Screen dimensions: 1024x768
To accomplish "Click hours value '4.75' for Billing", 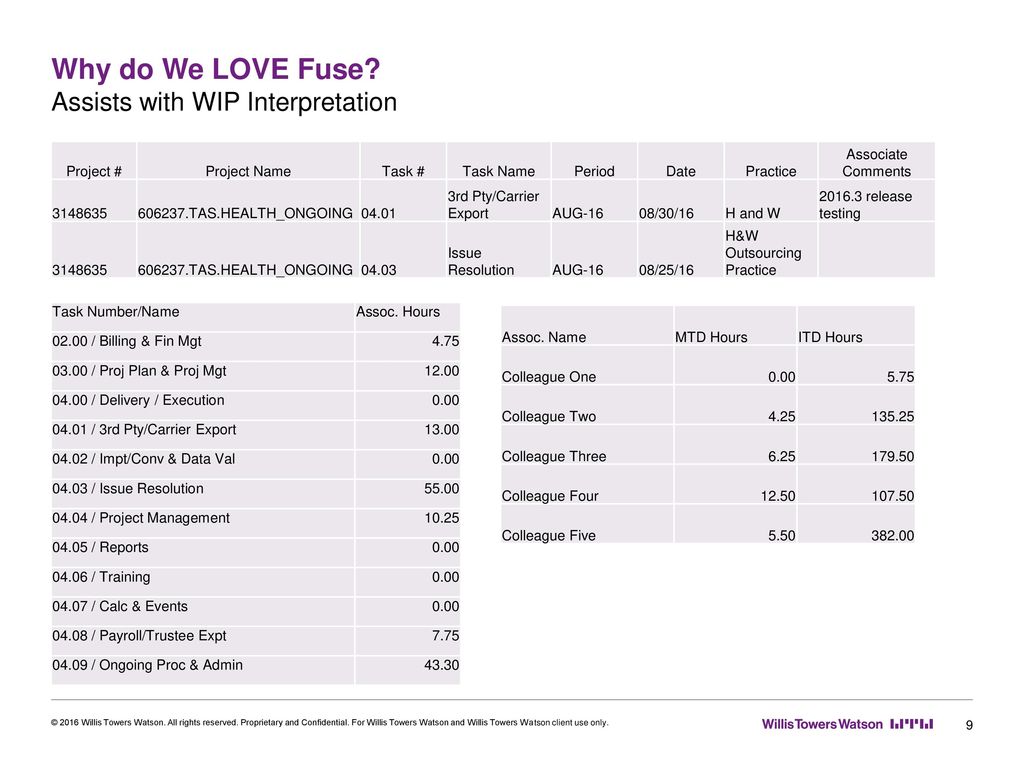I will click(445, 342).
